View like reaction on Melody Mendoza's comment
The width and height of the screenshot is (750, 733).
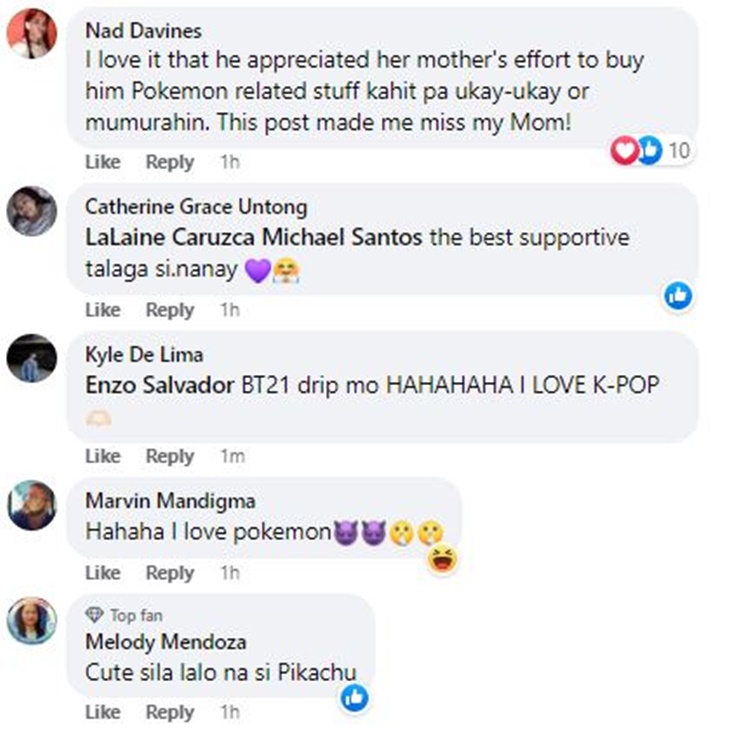coord(354,697)
